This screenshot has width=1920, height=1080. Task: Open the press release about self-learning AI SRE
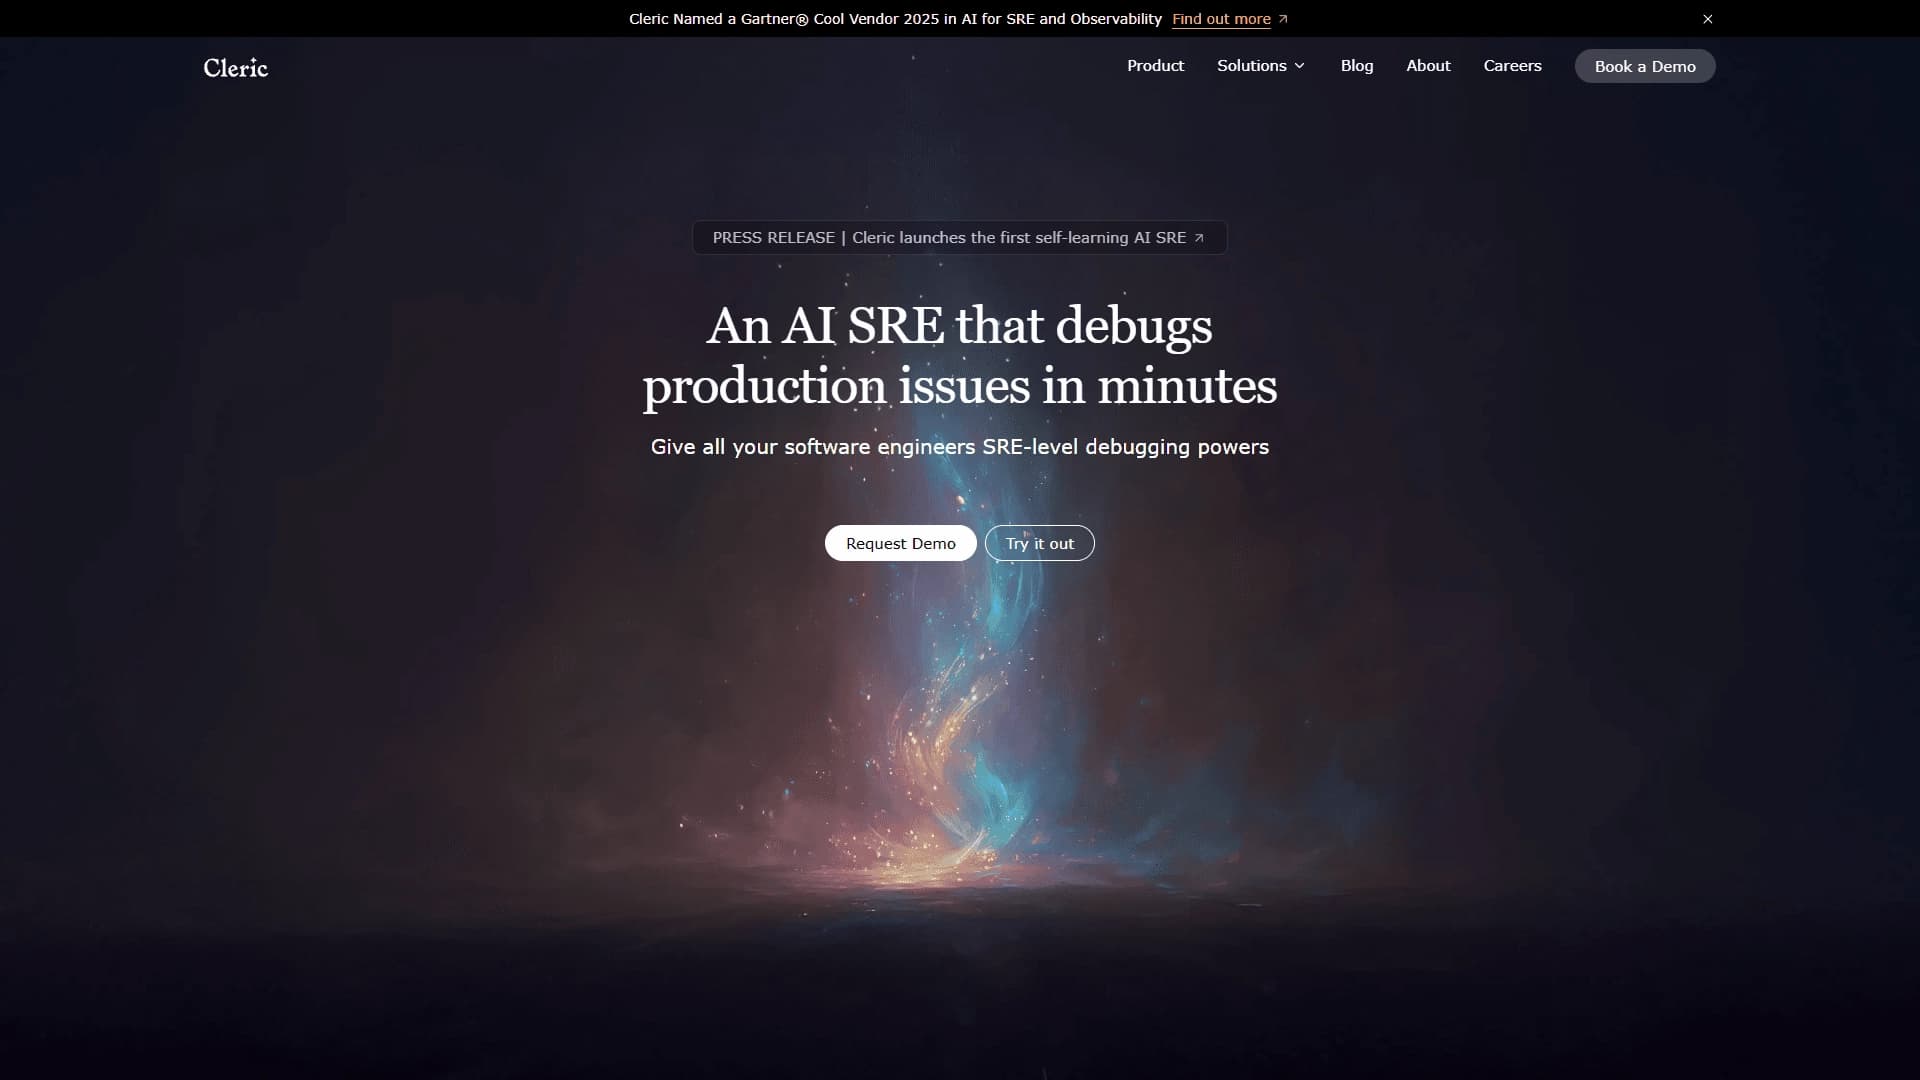point(959,238)
